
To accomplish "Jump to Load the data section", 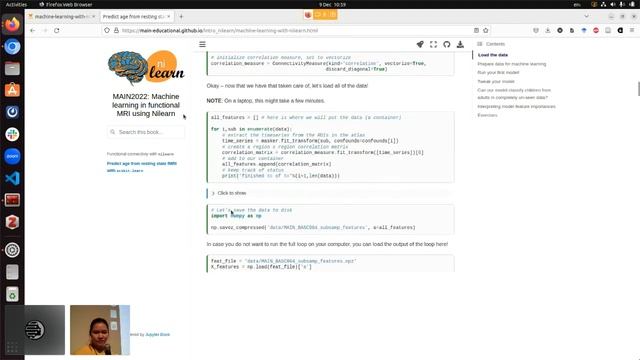I will (493, 55).
